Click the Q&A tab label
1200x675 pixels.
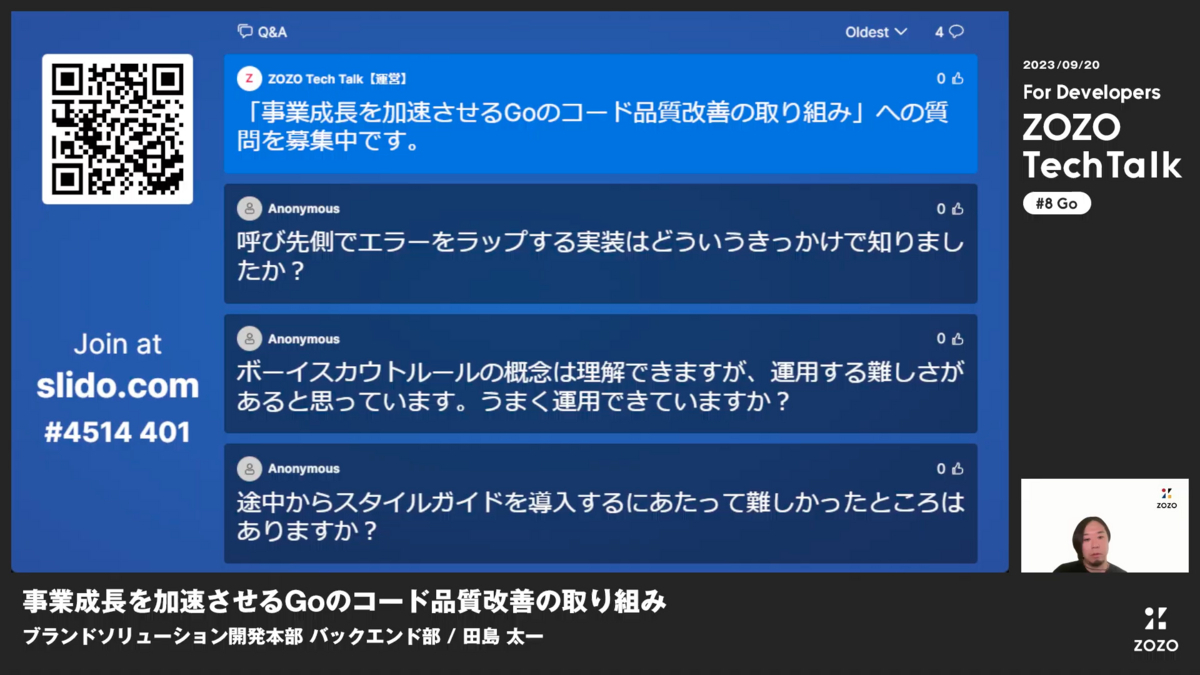pyautogui.click(x=272, y=32)
